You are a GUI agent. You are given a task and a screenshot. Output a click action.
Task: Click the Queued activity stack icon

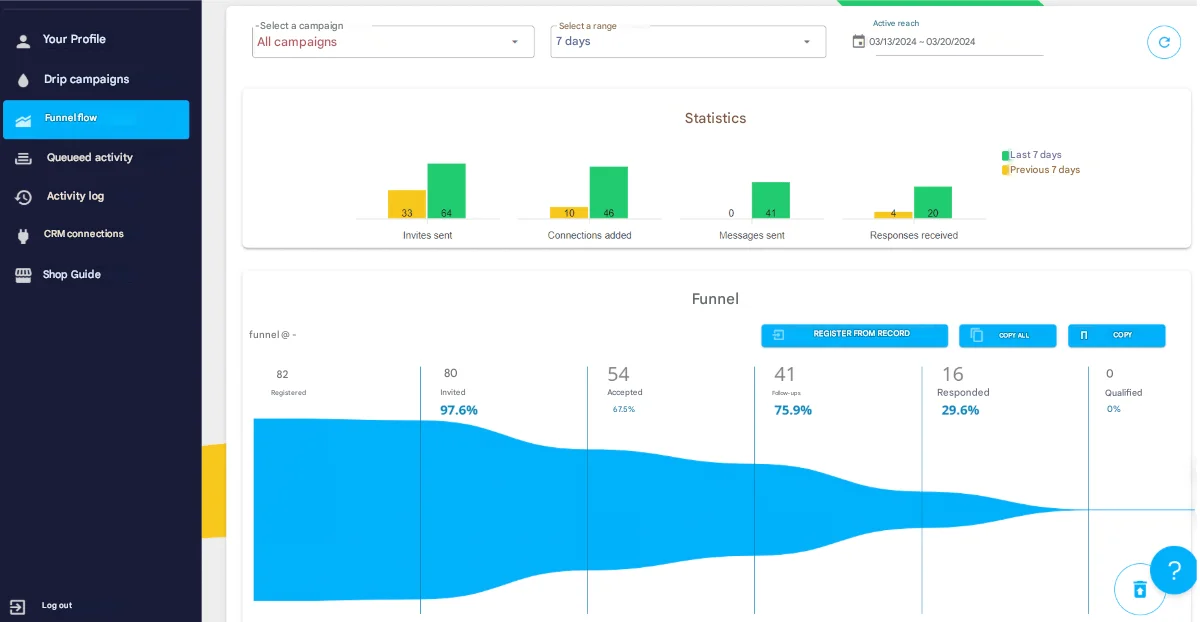point(23,158)
